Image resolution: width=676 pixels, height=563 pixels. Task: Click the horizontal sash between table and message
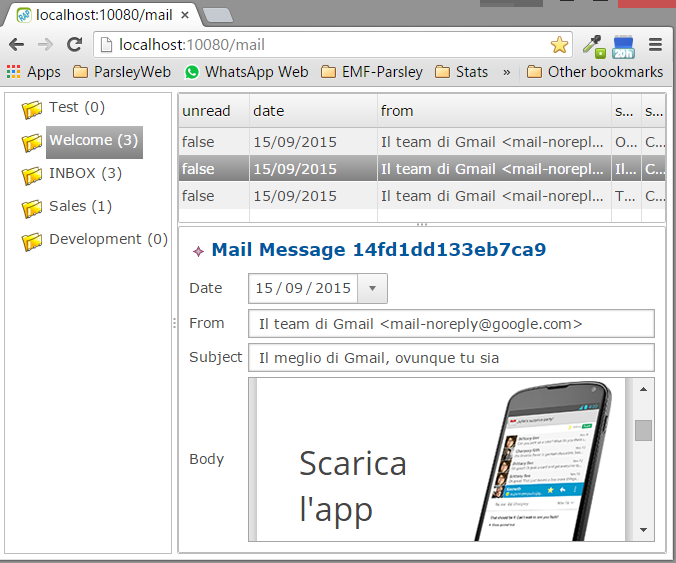click(422, 225)
